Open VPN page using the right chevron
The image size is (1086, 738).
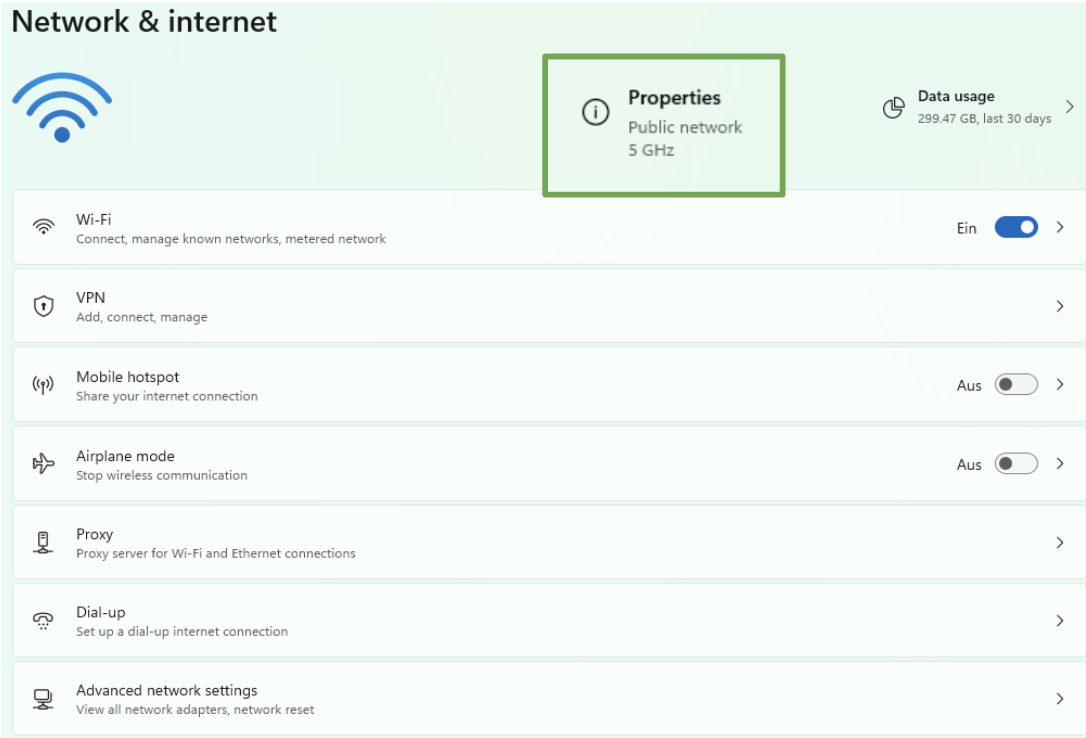pos(1060,306)
